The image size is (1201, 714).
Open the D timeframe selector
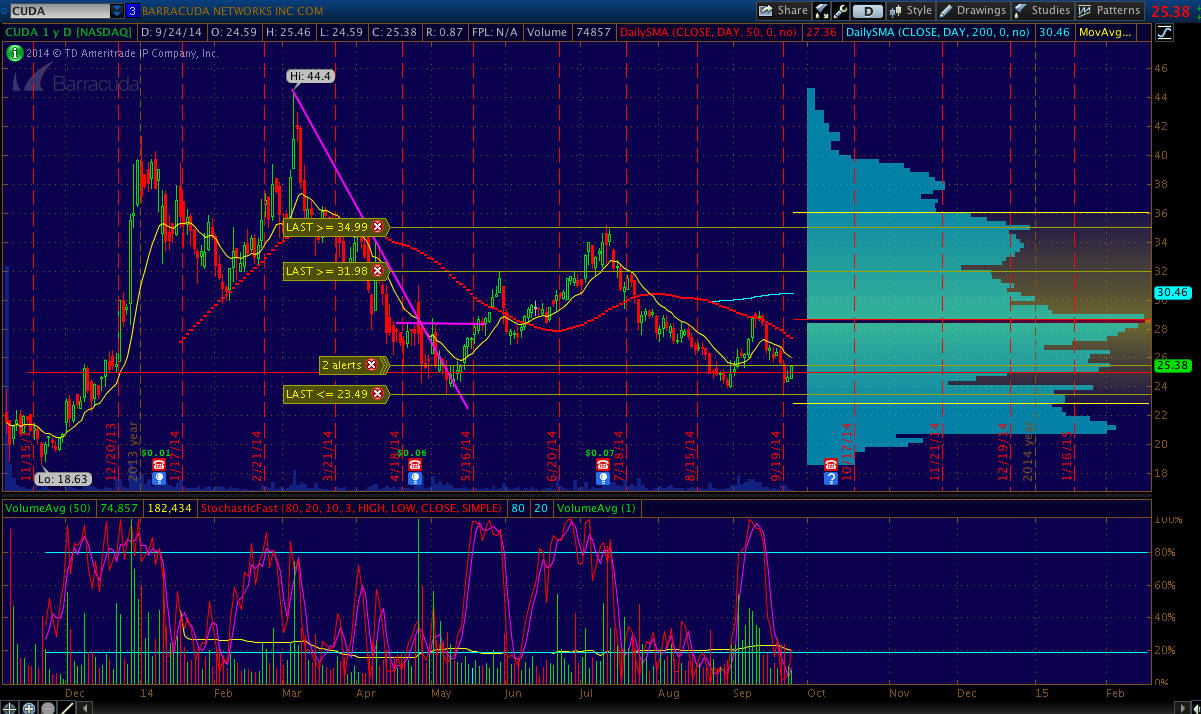point(867,11)
